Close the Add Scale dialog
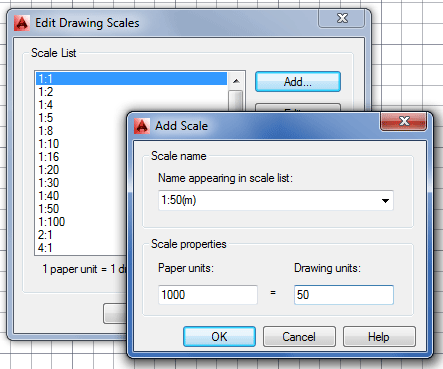The width and height of the screenshot is (443, 369). click(x=404, y=121)
